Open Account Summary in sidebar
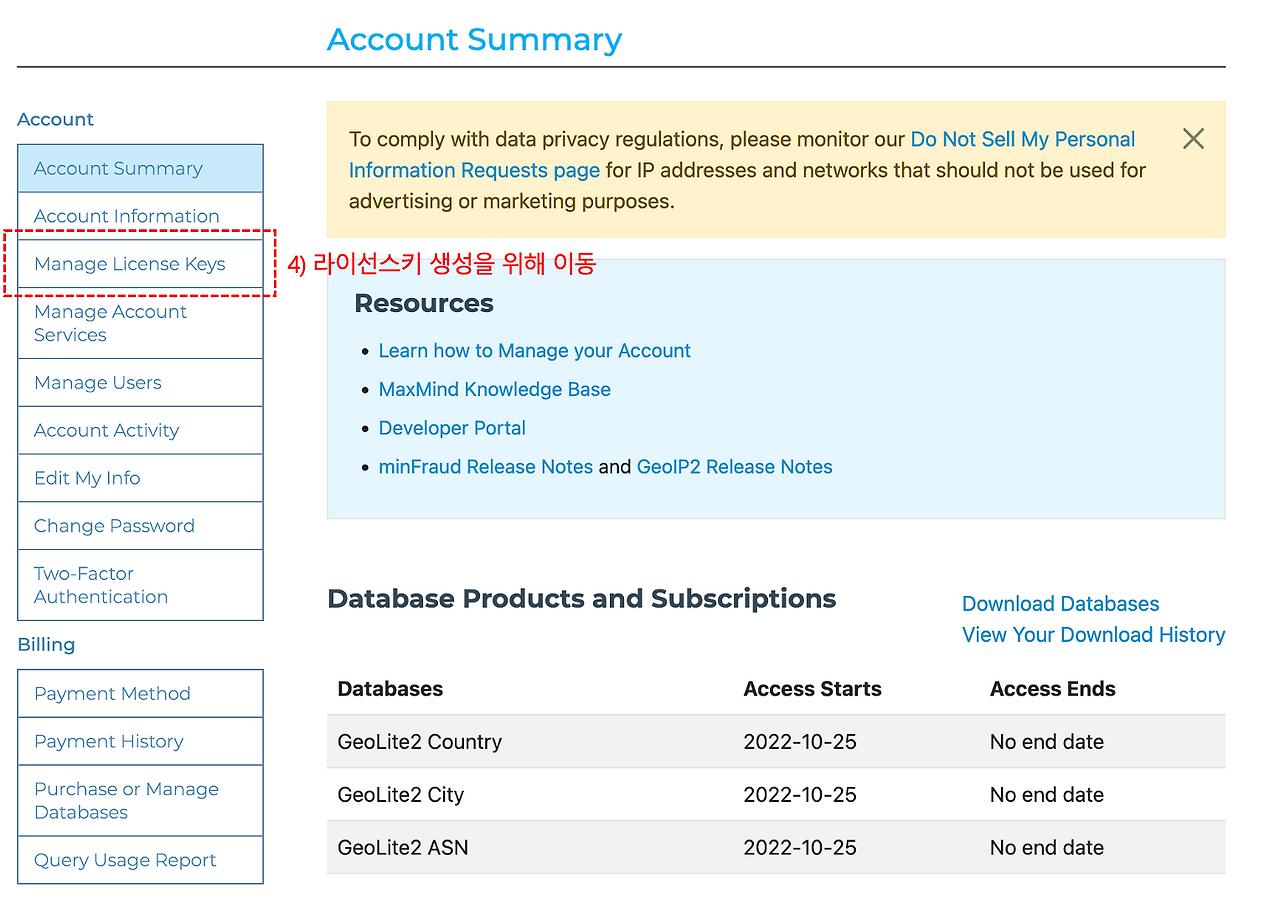This screenshot has height=909, width=1280. coord(118,169)
